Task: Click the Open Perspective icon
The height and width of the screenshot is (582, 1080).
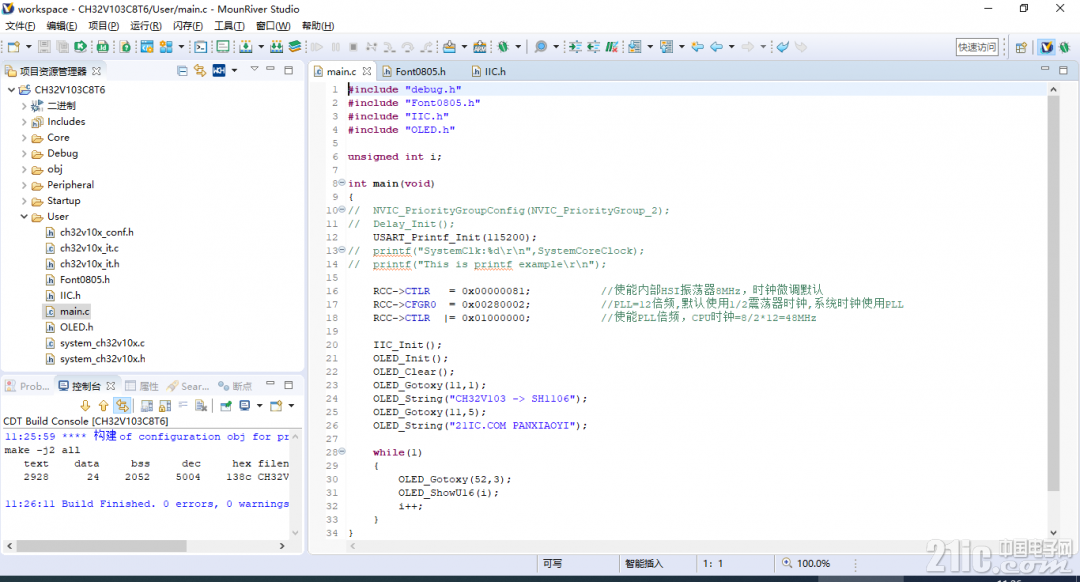Action: coord(1021,47)
